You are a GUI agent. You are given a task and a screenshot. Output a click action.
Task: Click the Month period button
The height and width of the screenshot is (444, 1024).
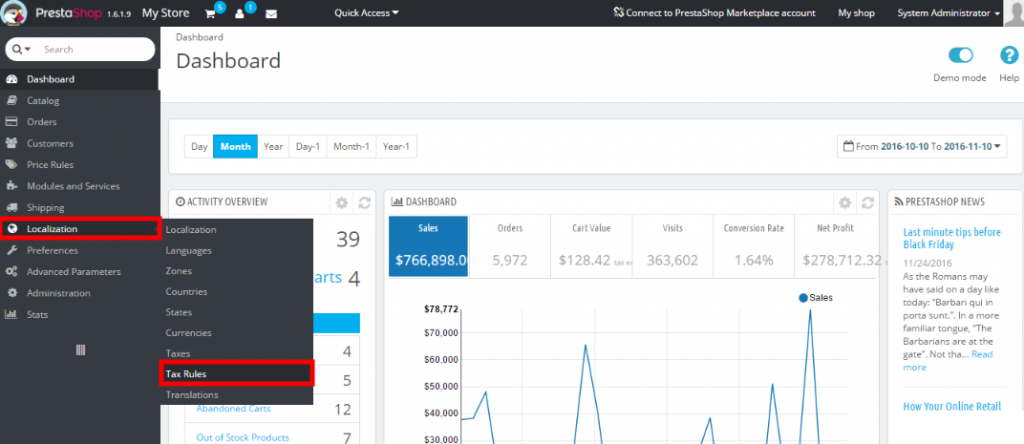pyautogui.click(x=236, y=146)
